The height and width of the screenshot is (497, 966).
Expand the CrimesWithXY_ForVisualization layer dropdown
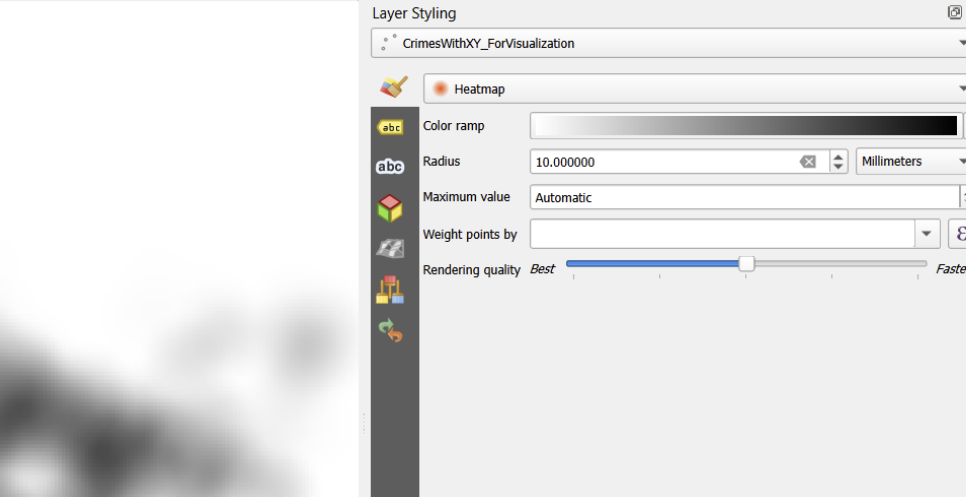(x=959, y=44)
